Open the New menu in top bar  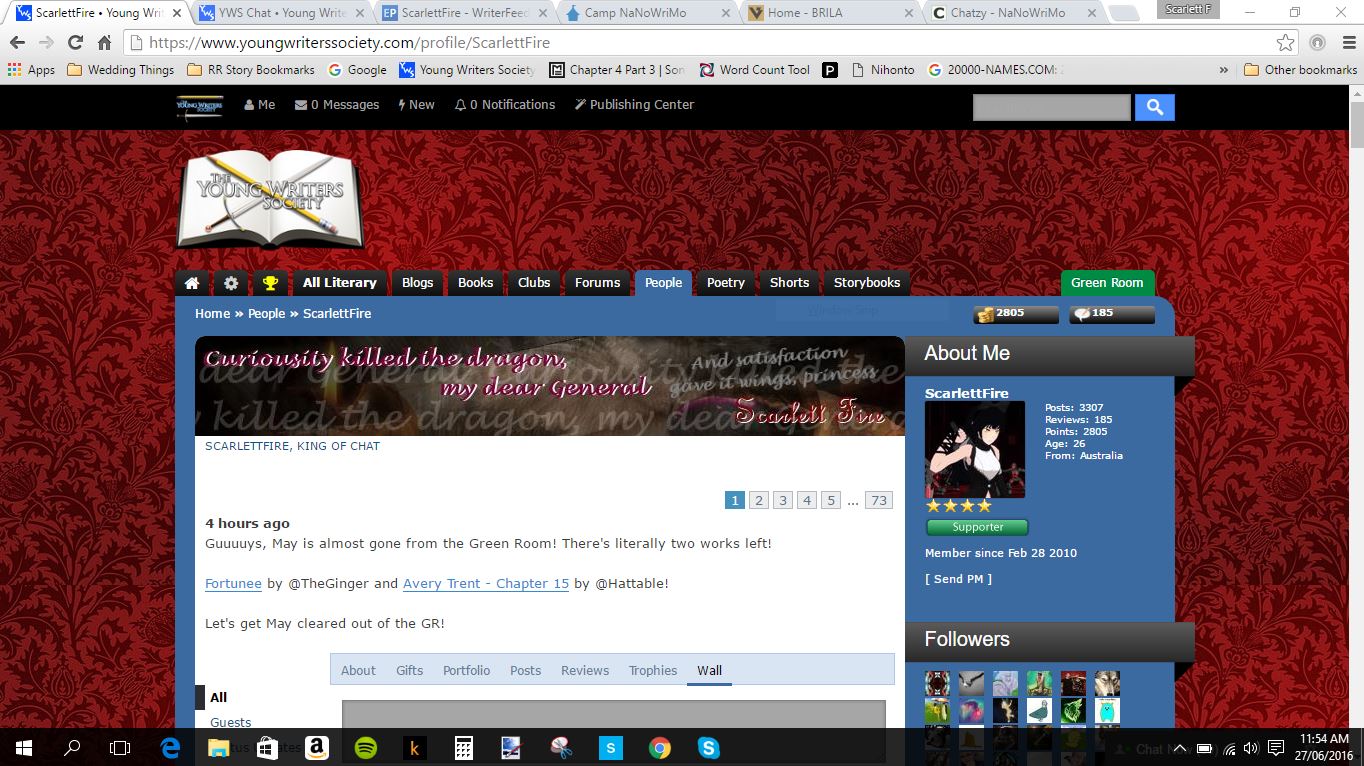click(416, 105)
